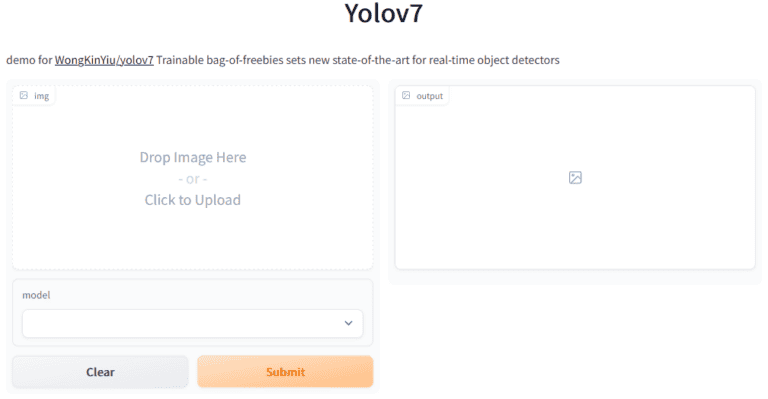Click the Yolov7 page heading

tap(384, 13)
